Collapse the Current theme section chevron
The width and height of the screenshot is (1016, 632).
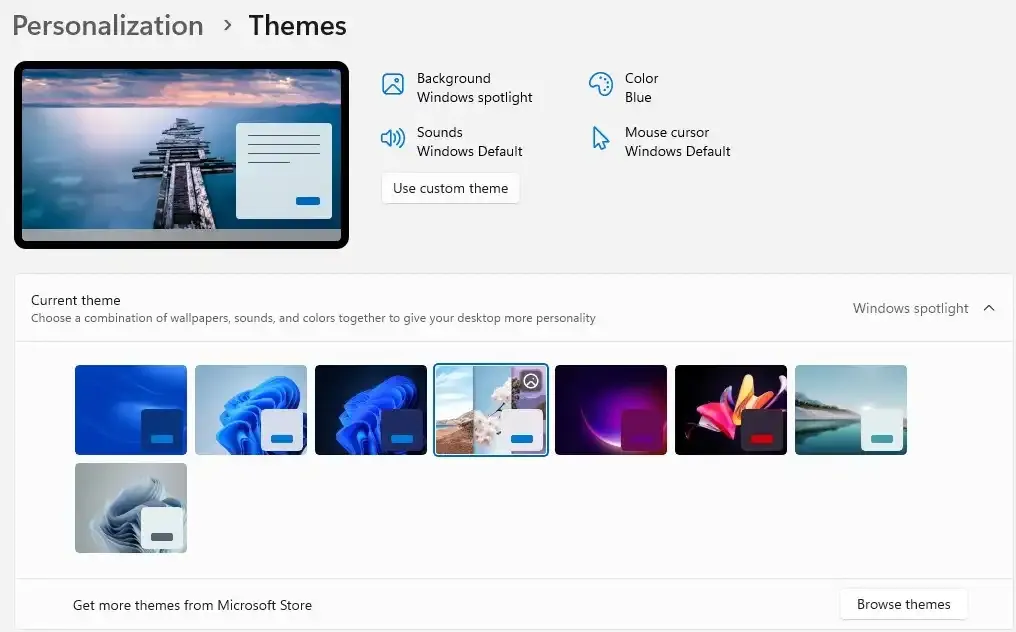pos(989,308)
